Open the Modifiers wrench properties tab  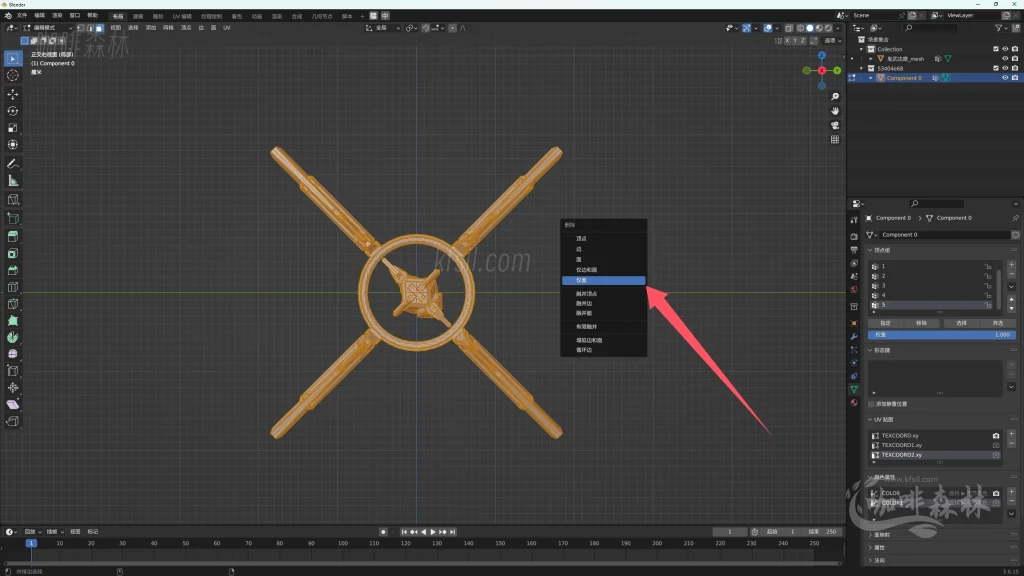(x=854, y=336)
